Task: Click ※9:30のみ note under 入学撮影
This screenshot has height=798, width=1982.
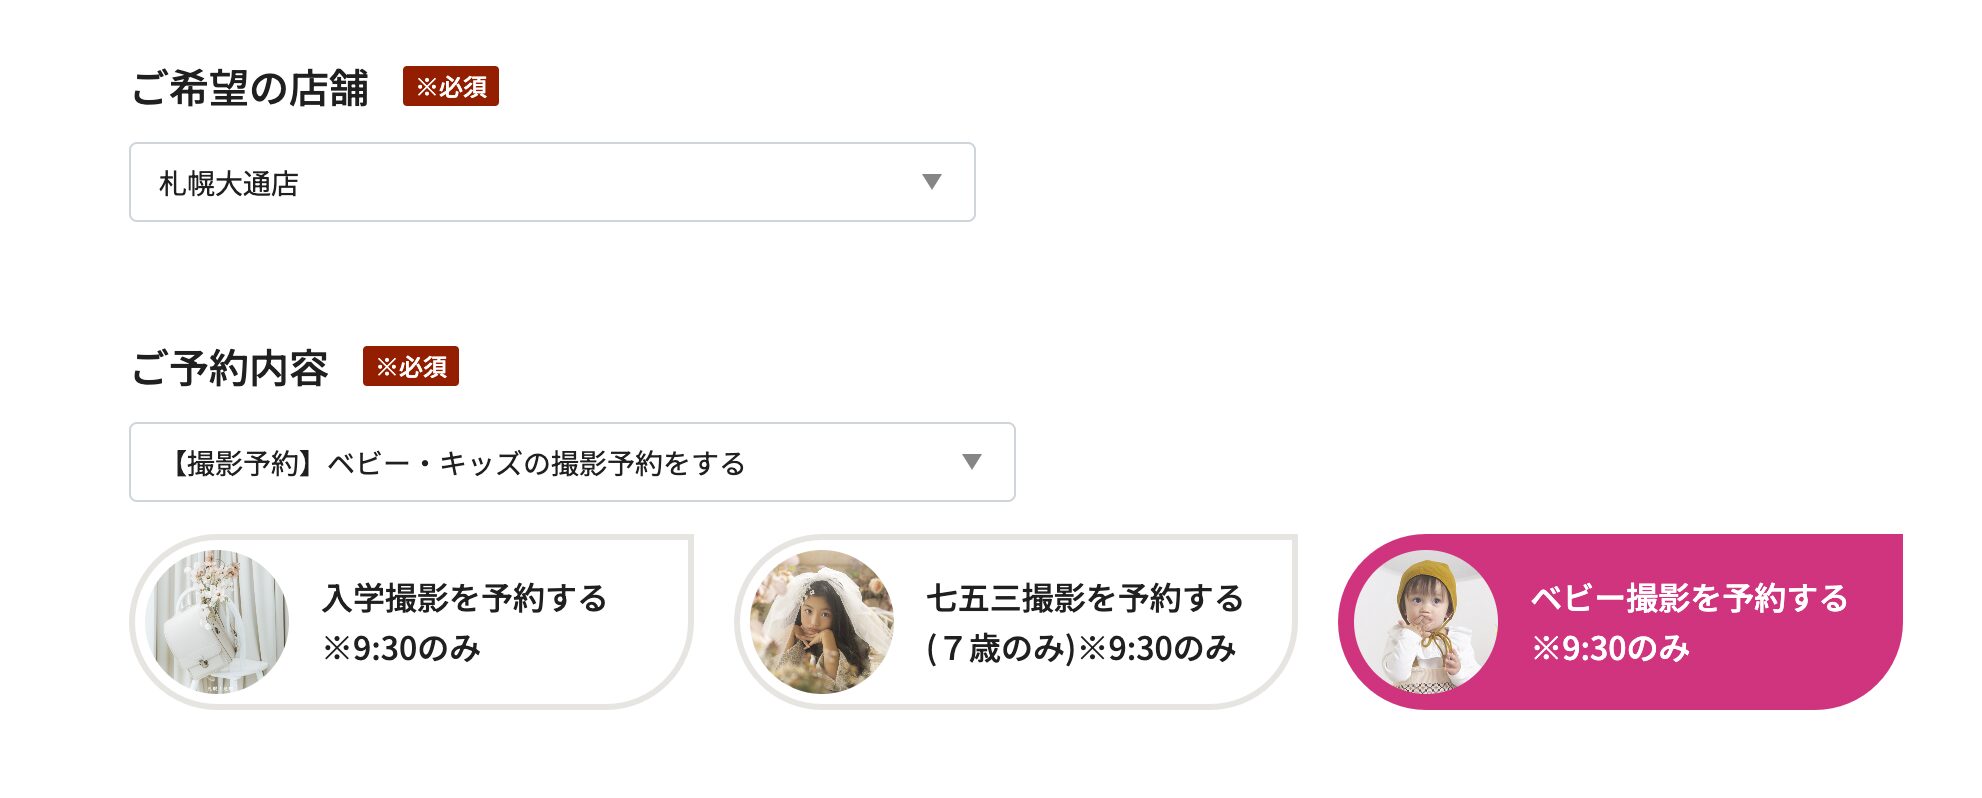Action: coord(402,649)
